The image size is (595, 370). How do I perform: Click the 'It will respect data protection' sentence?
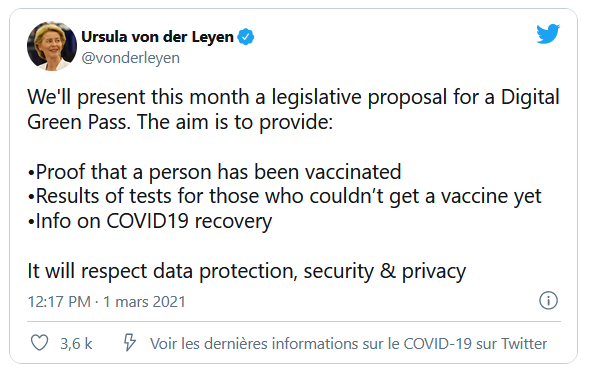point(247,272)
